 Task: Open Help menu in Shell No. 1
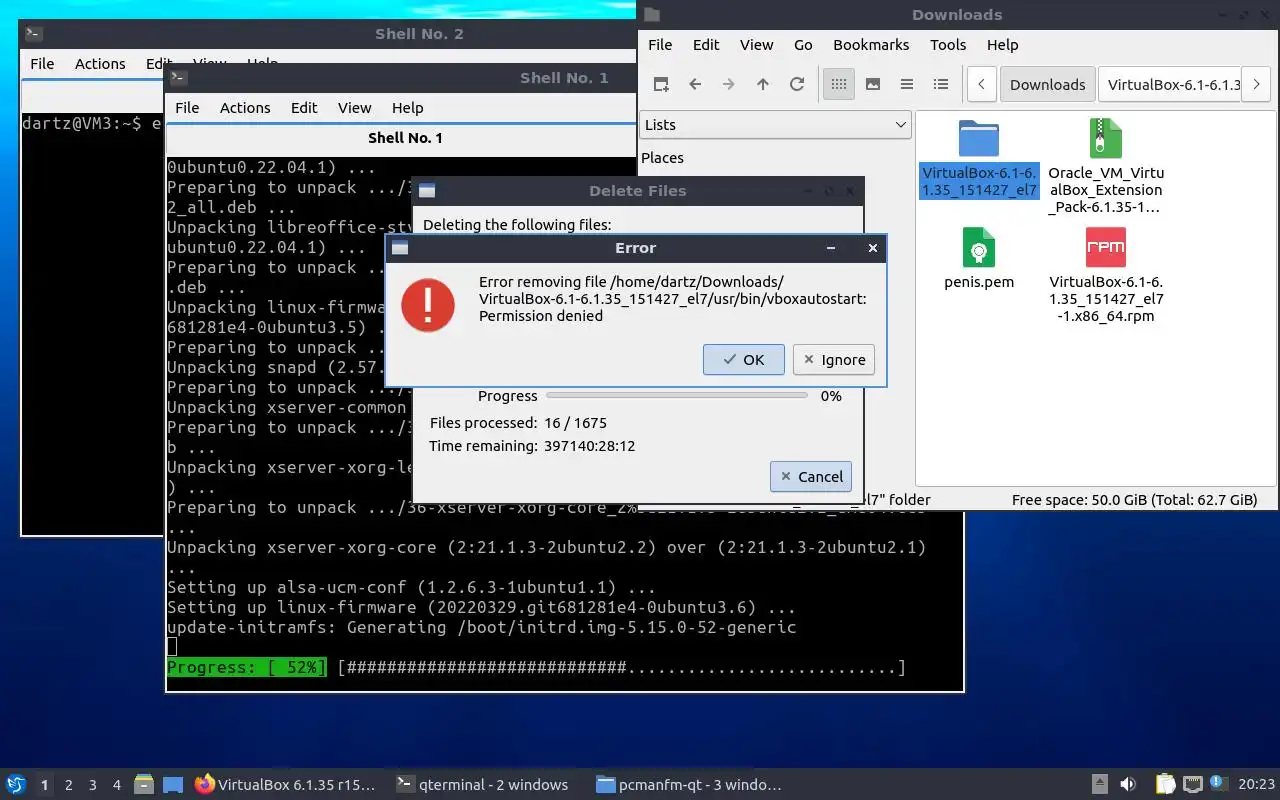407,108
